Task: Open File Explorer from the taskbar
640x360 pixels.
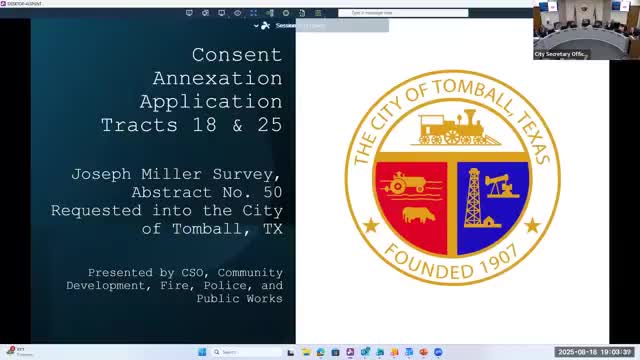Action: [306, 352]
